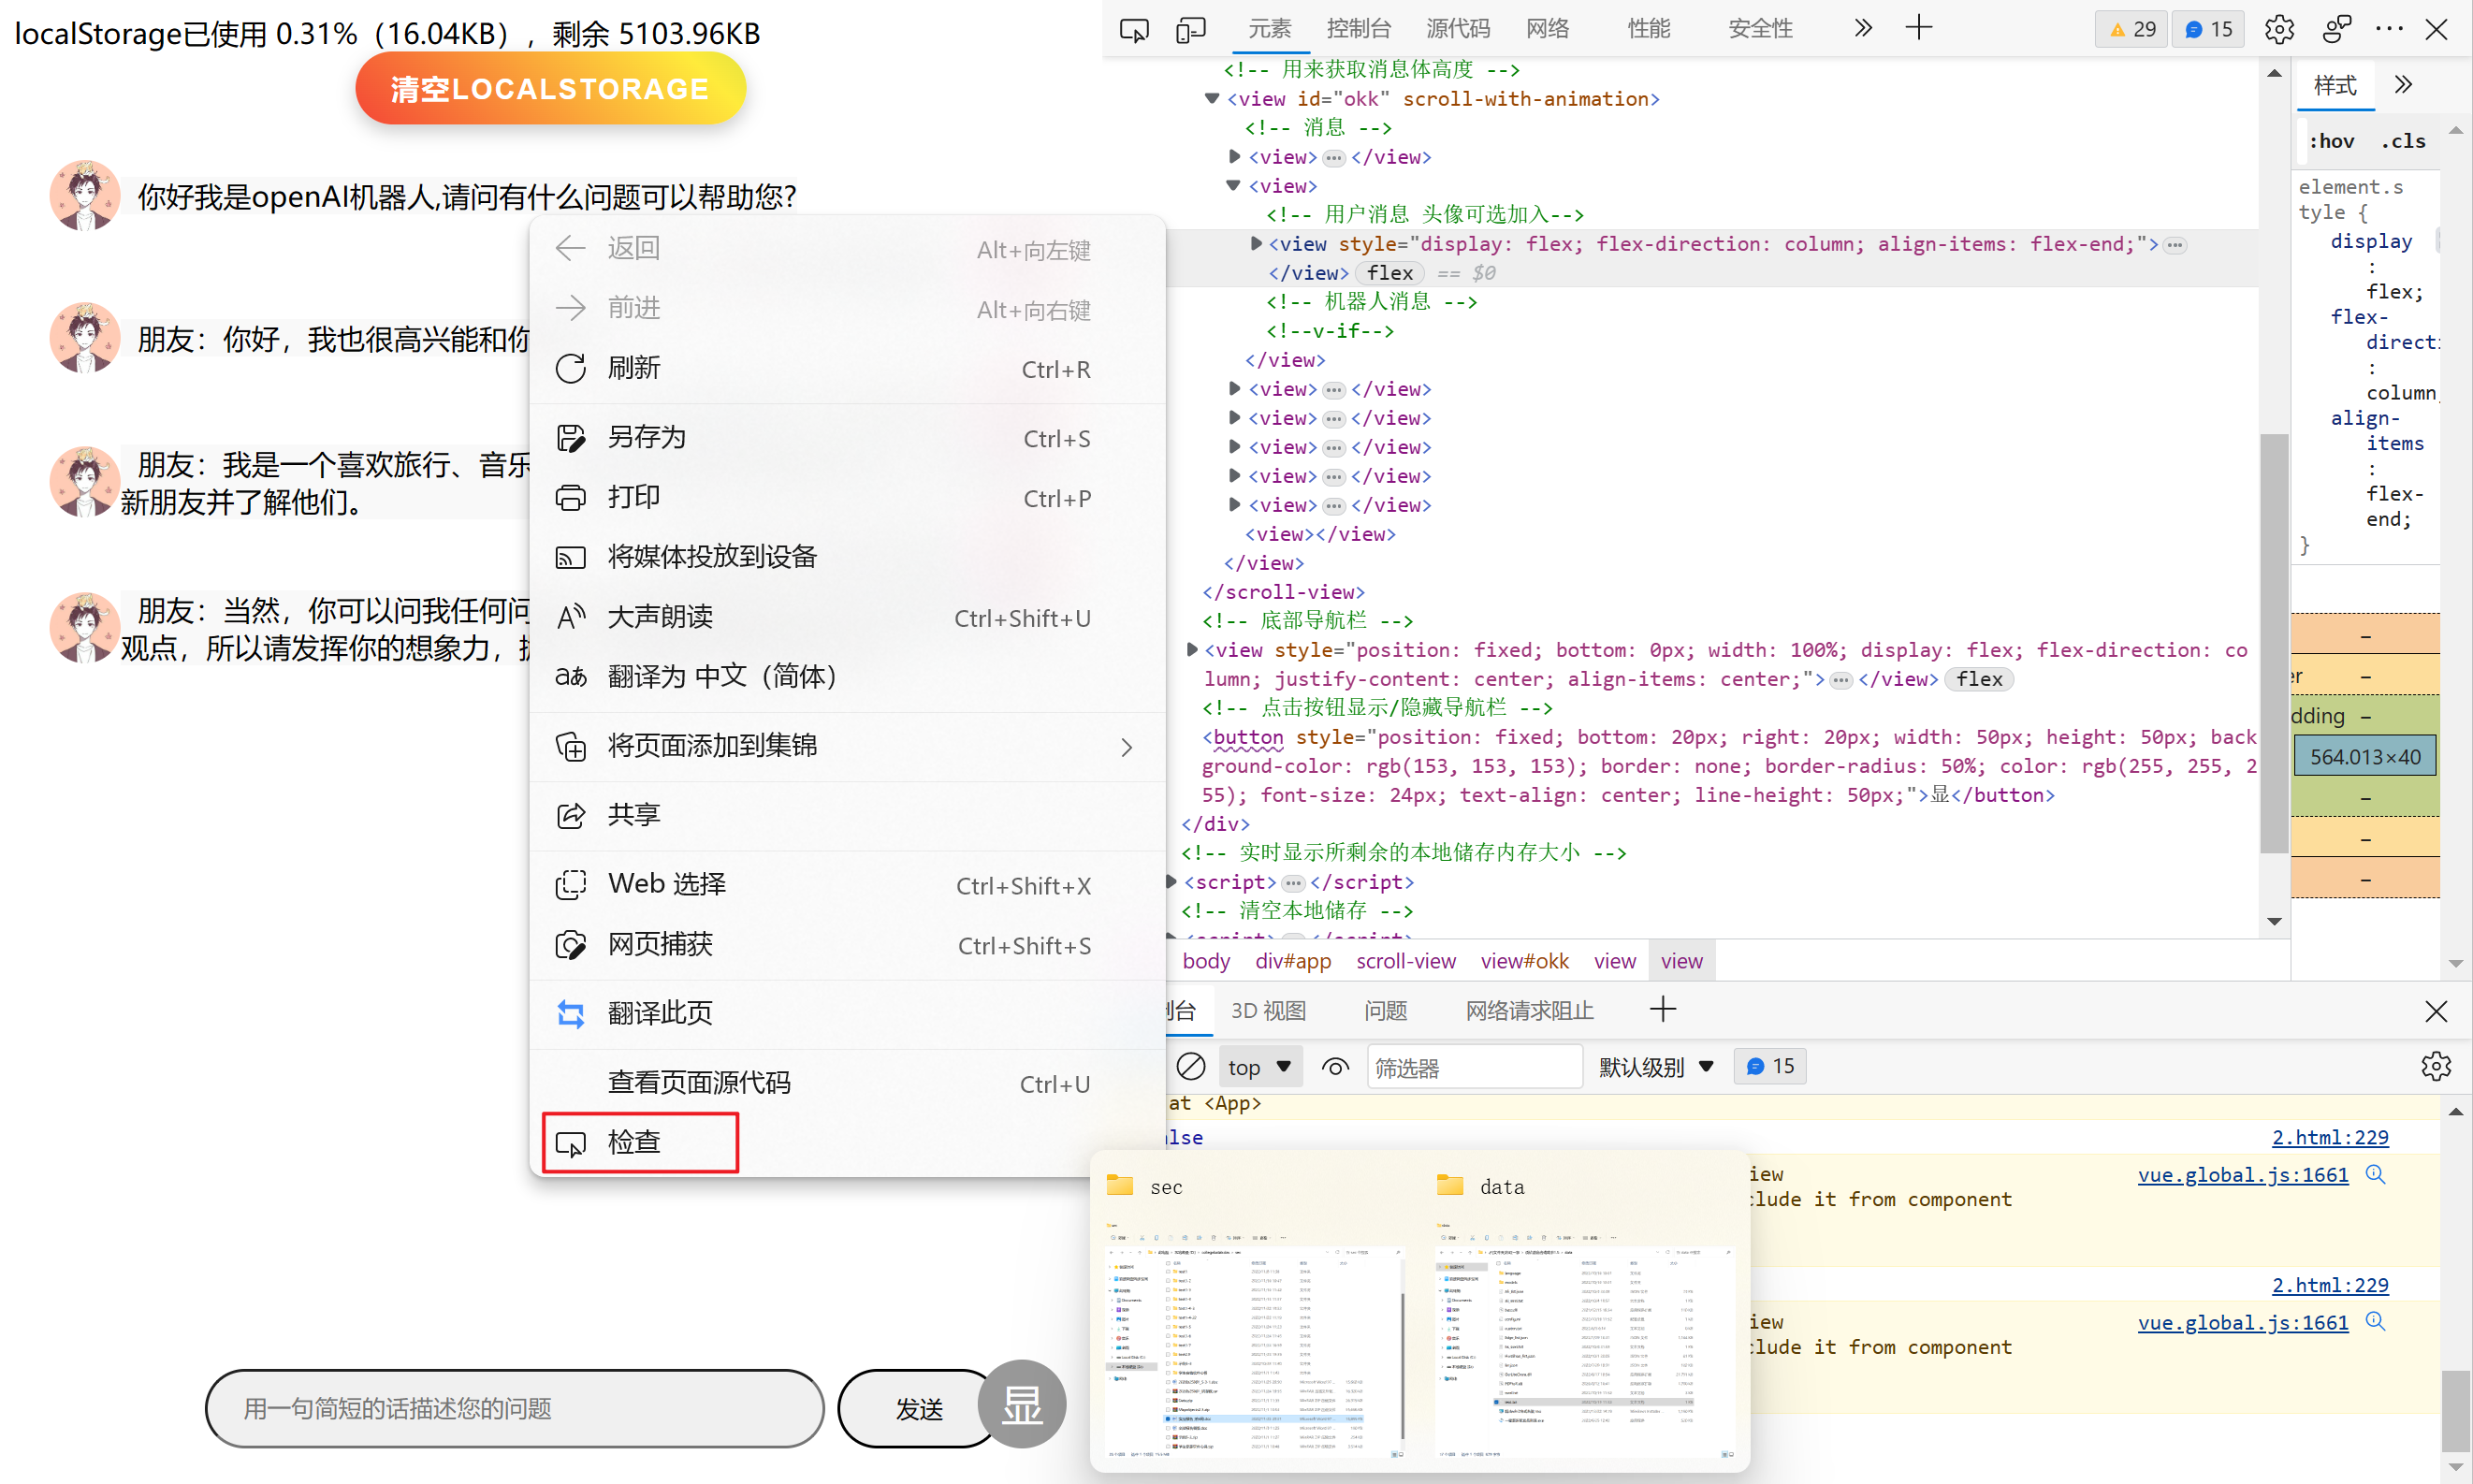Close the console drawer
The height and width of the screenshot is (1484, 2473).
[2436, 1011]
